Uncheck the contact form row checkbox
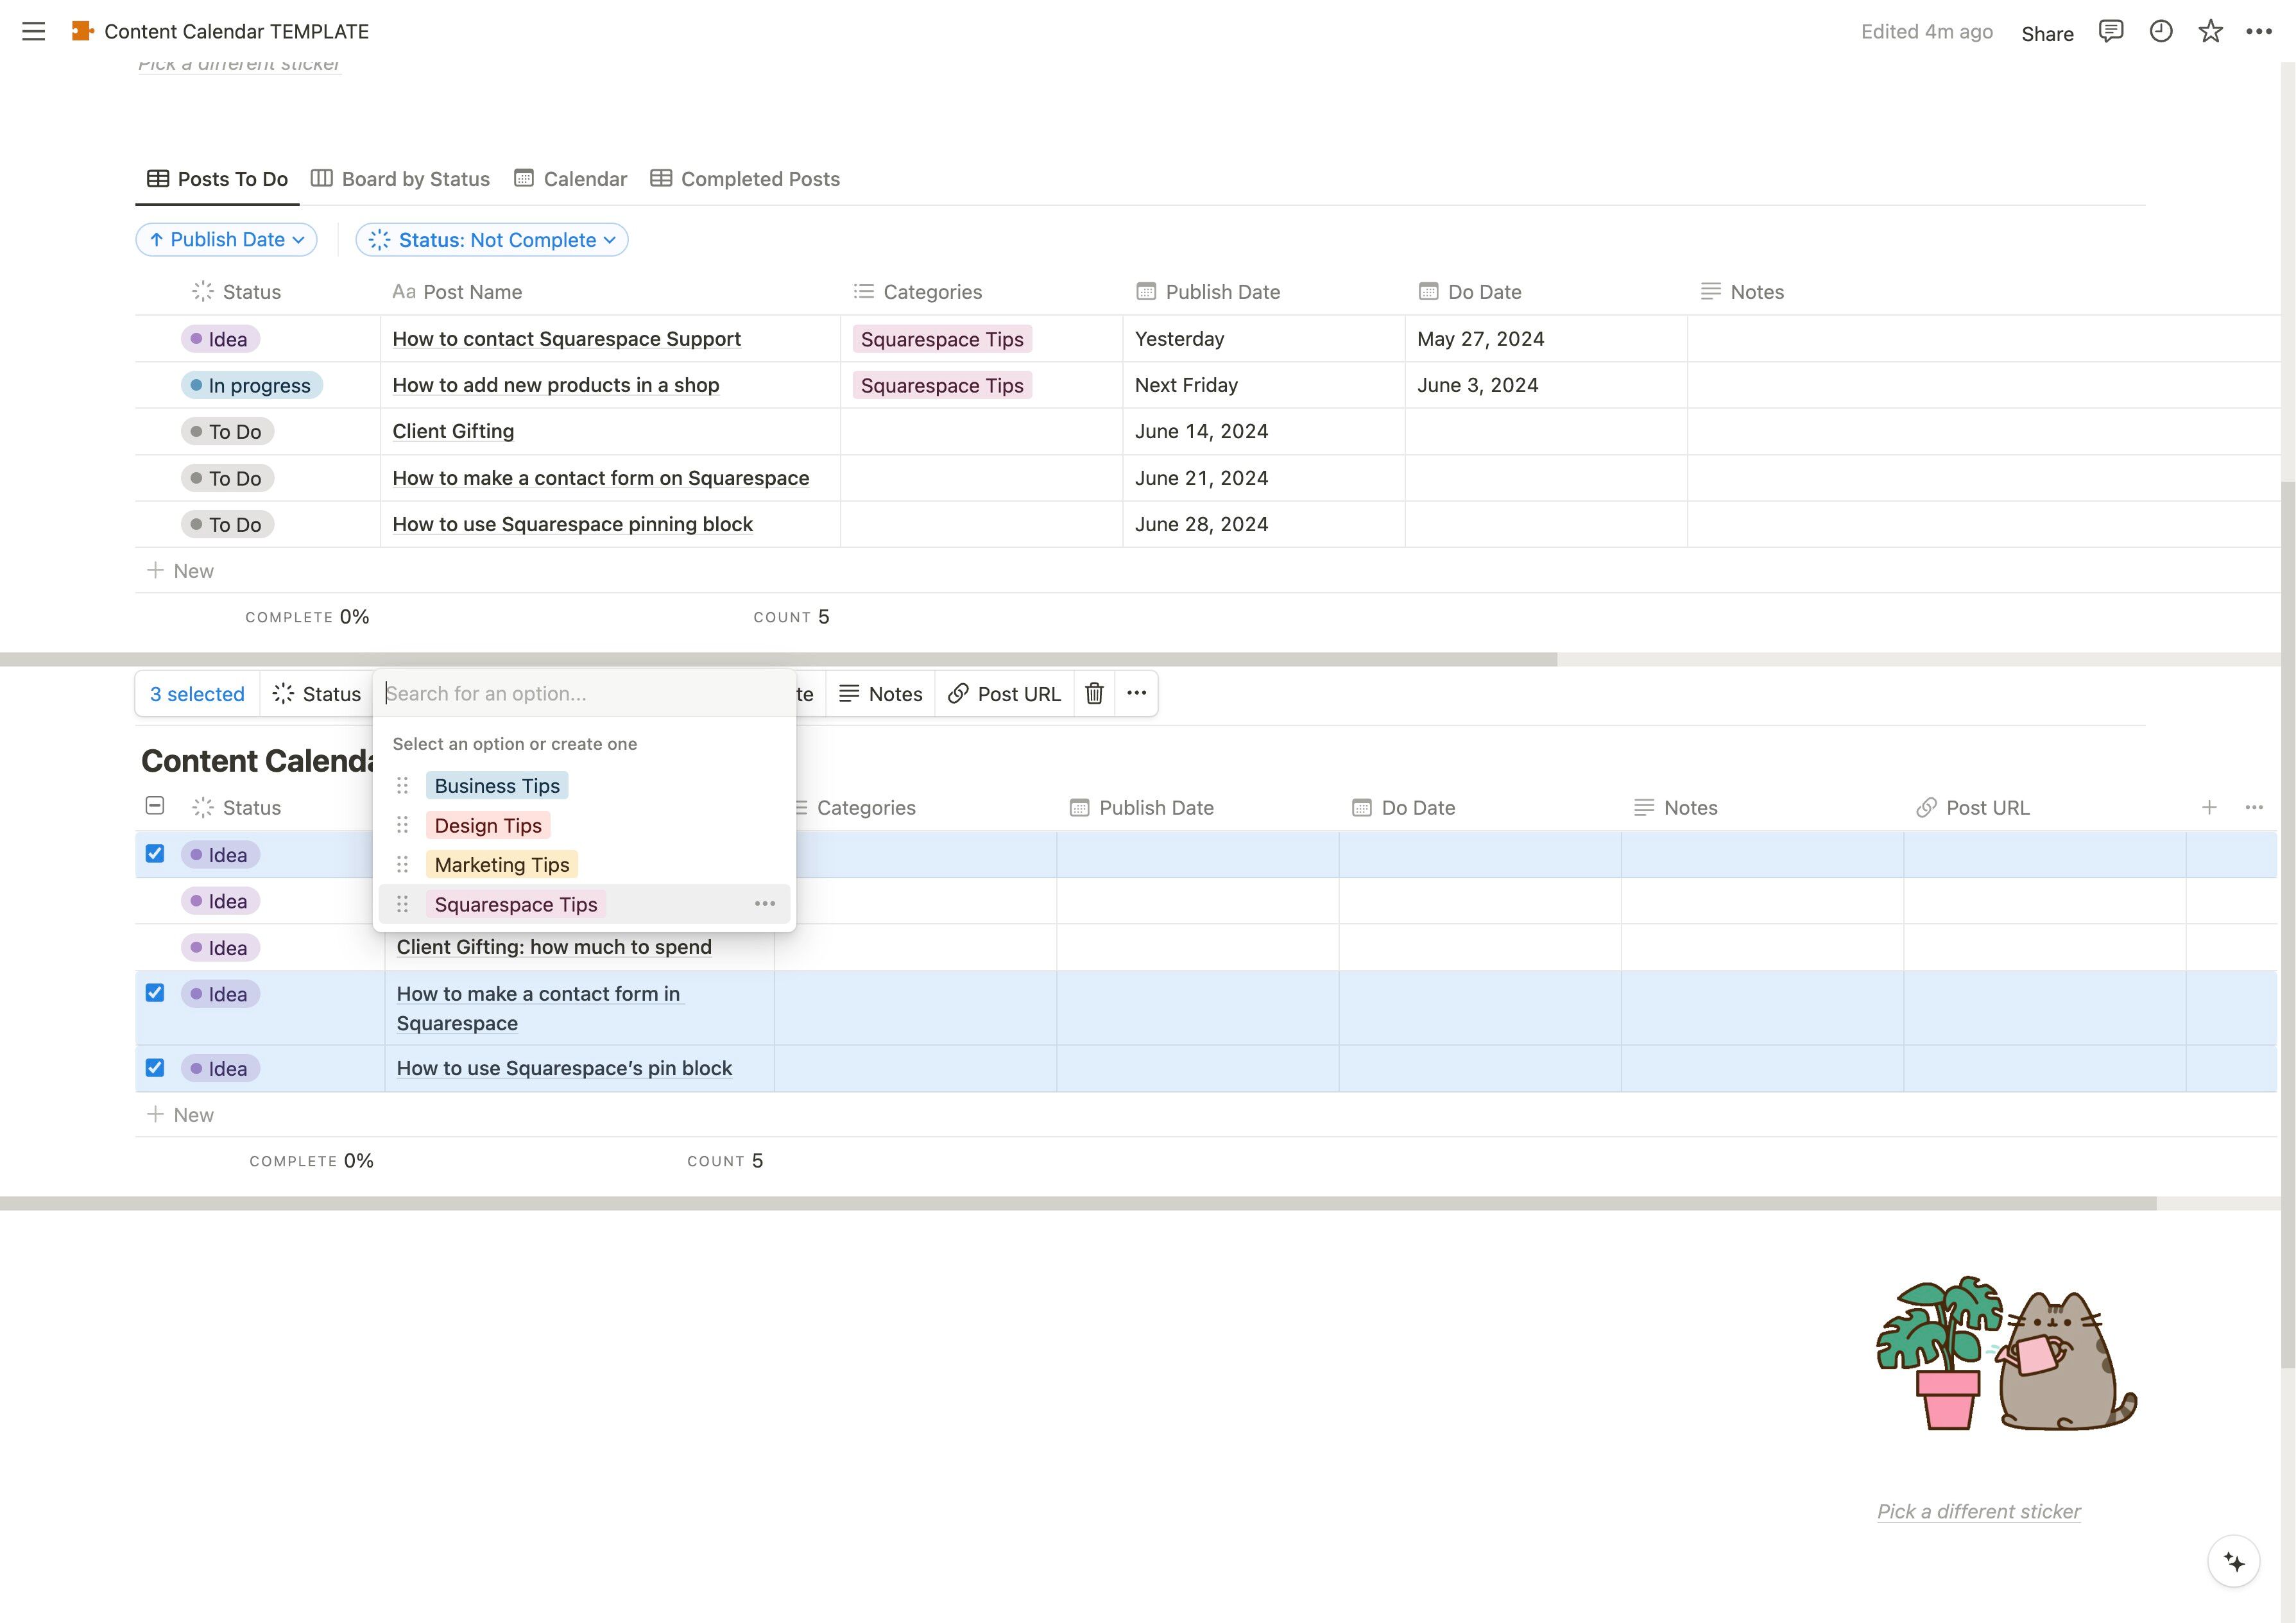 click(155, 993)
